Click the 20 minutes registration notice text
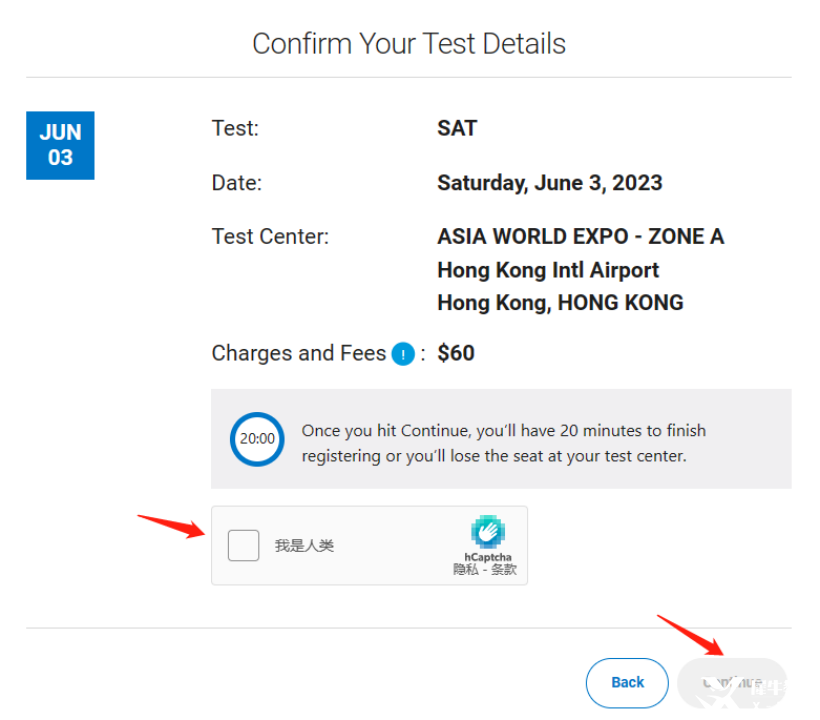The height and width of the screenshot is (720, 820). click(504, 443)
